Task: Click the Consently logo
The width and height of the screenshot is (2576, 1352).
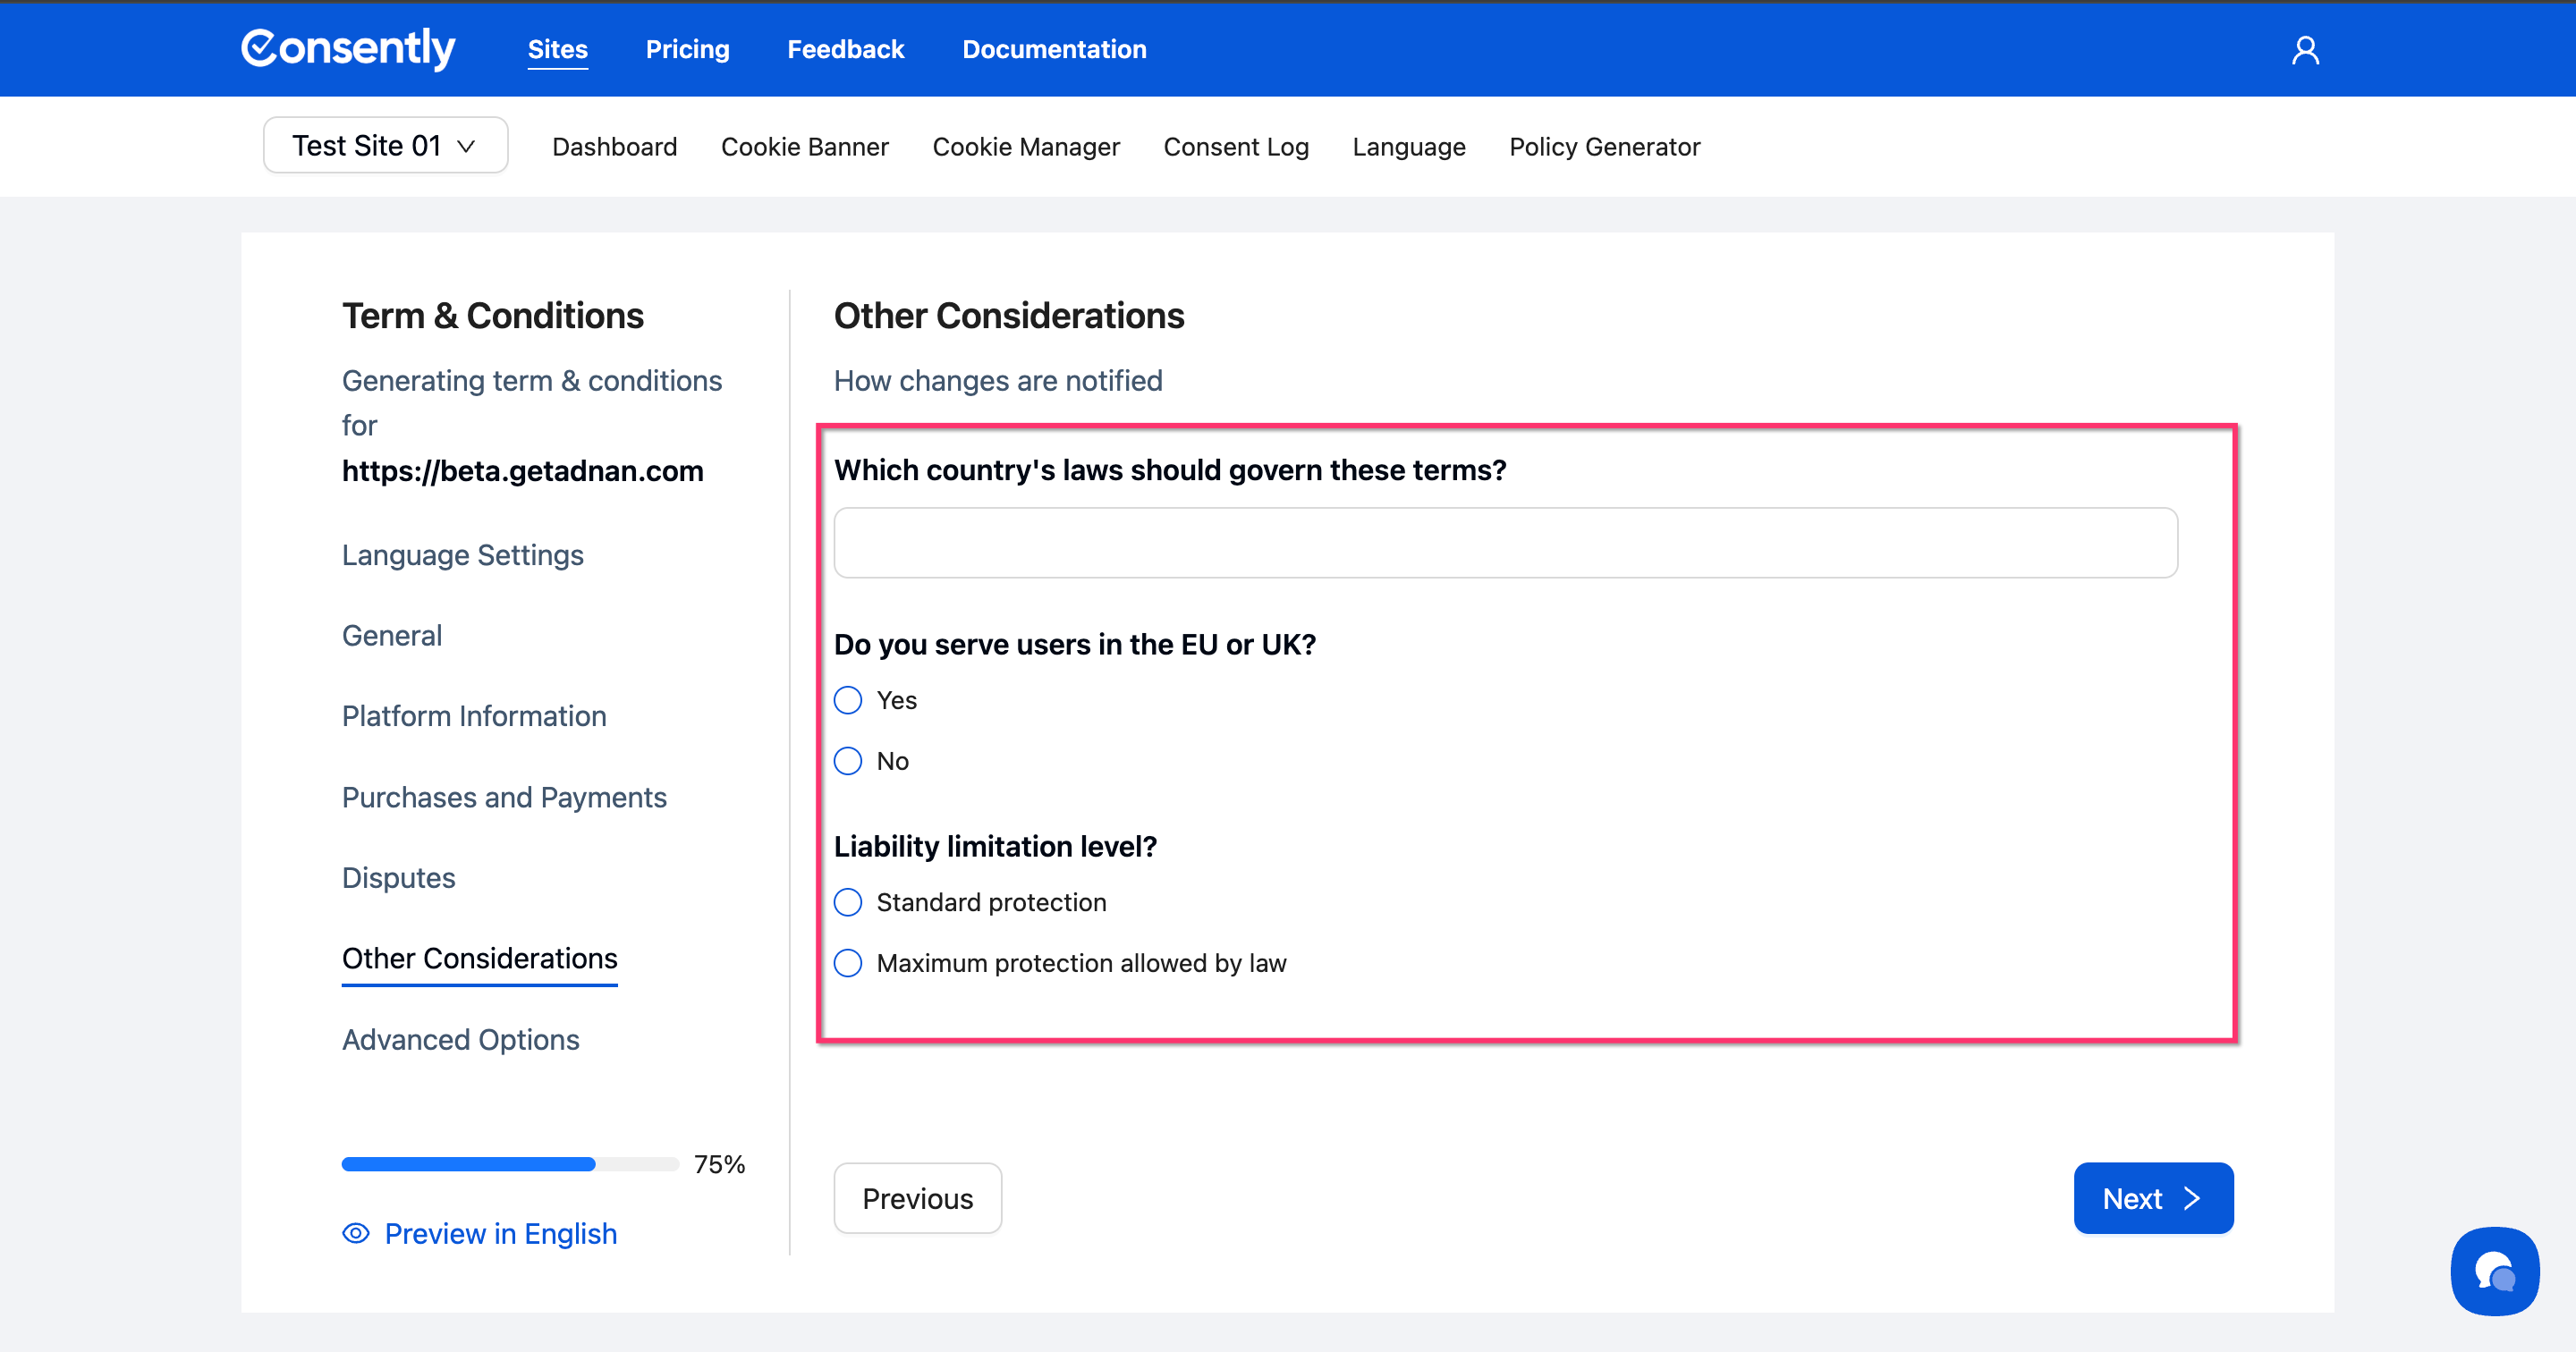Action: (348, 49)
